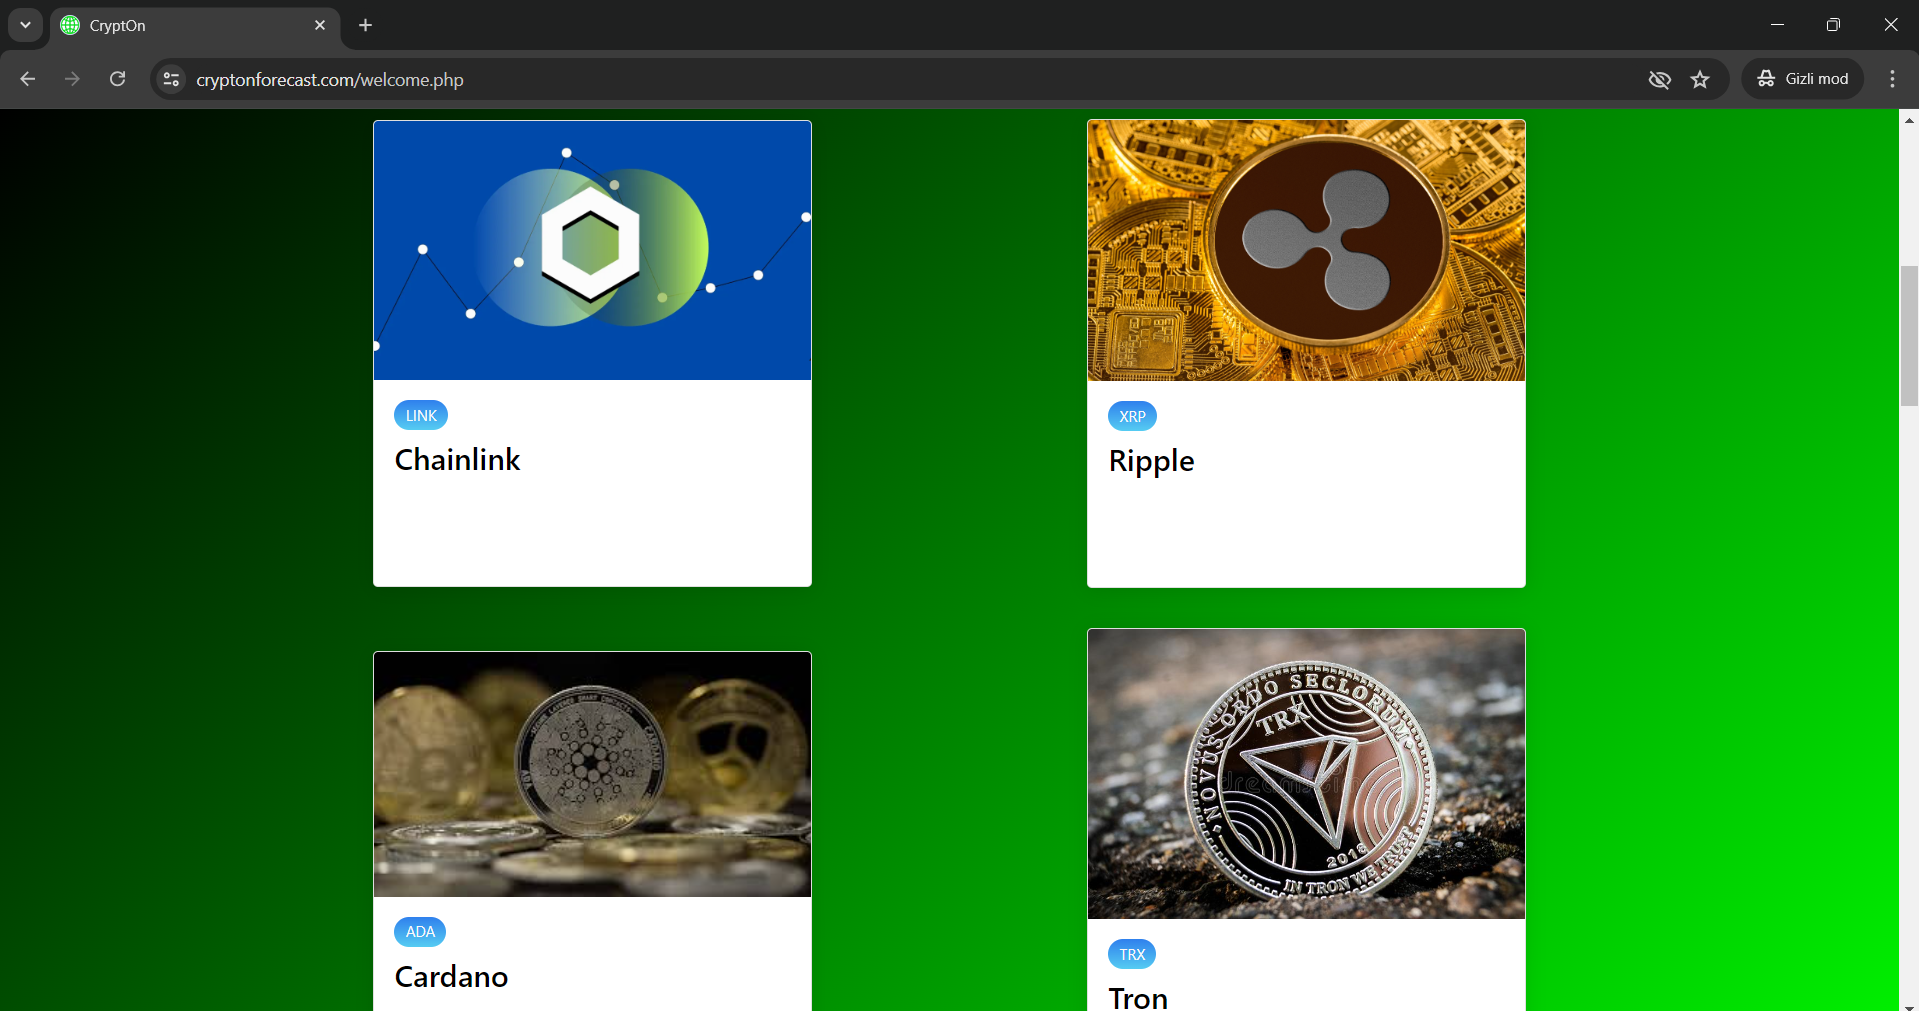1919x1011 pixels.
Task: Click the Chainlink logo image
Action: pyautogui.click(x=592, y=250)
